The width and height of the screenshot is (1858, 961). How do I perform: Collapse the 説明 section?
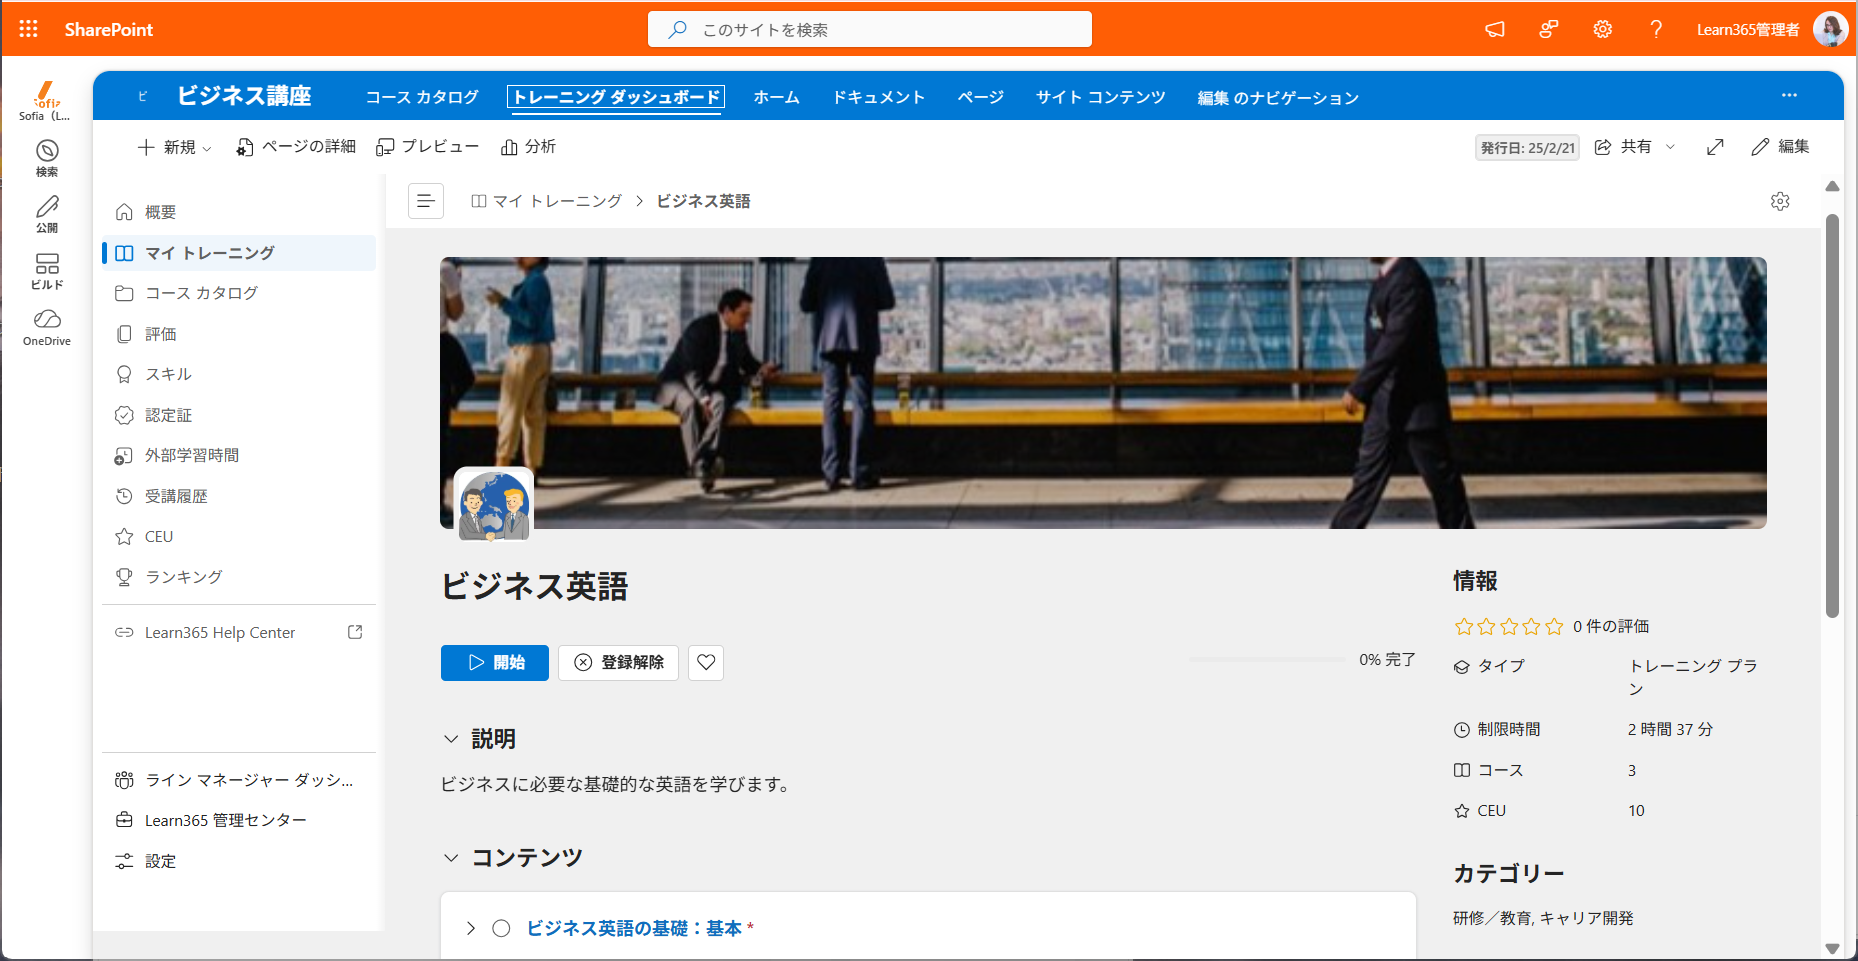point(451,739)
